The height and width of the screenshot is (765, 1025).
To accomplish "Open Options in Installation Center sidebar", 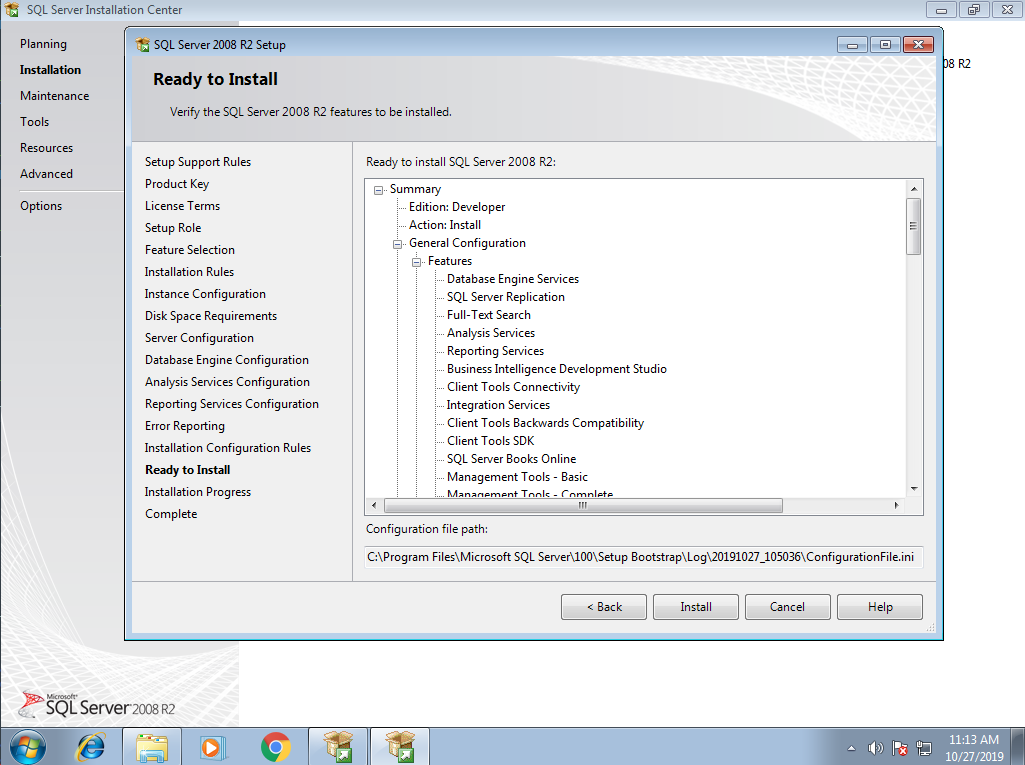I will (x=41, y=206).
